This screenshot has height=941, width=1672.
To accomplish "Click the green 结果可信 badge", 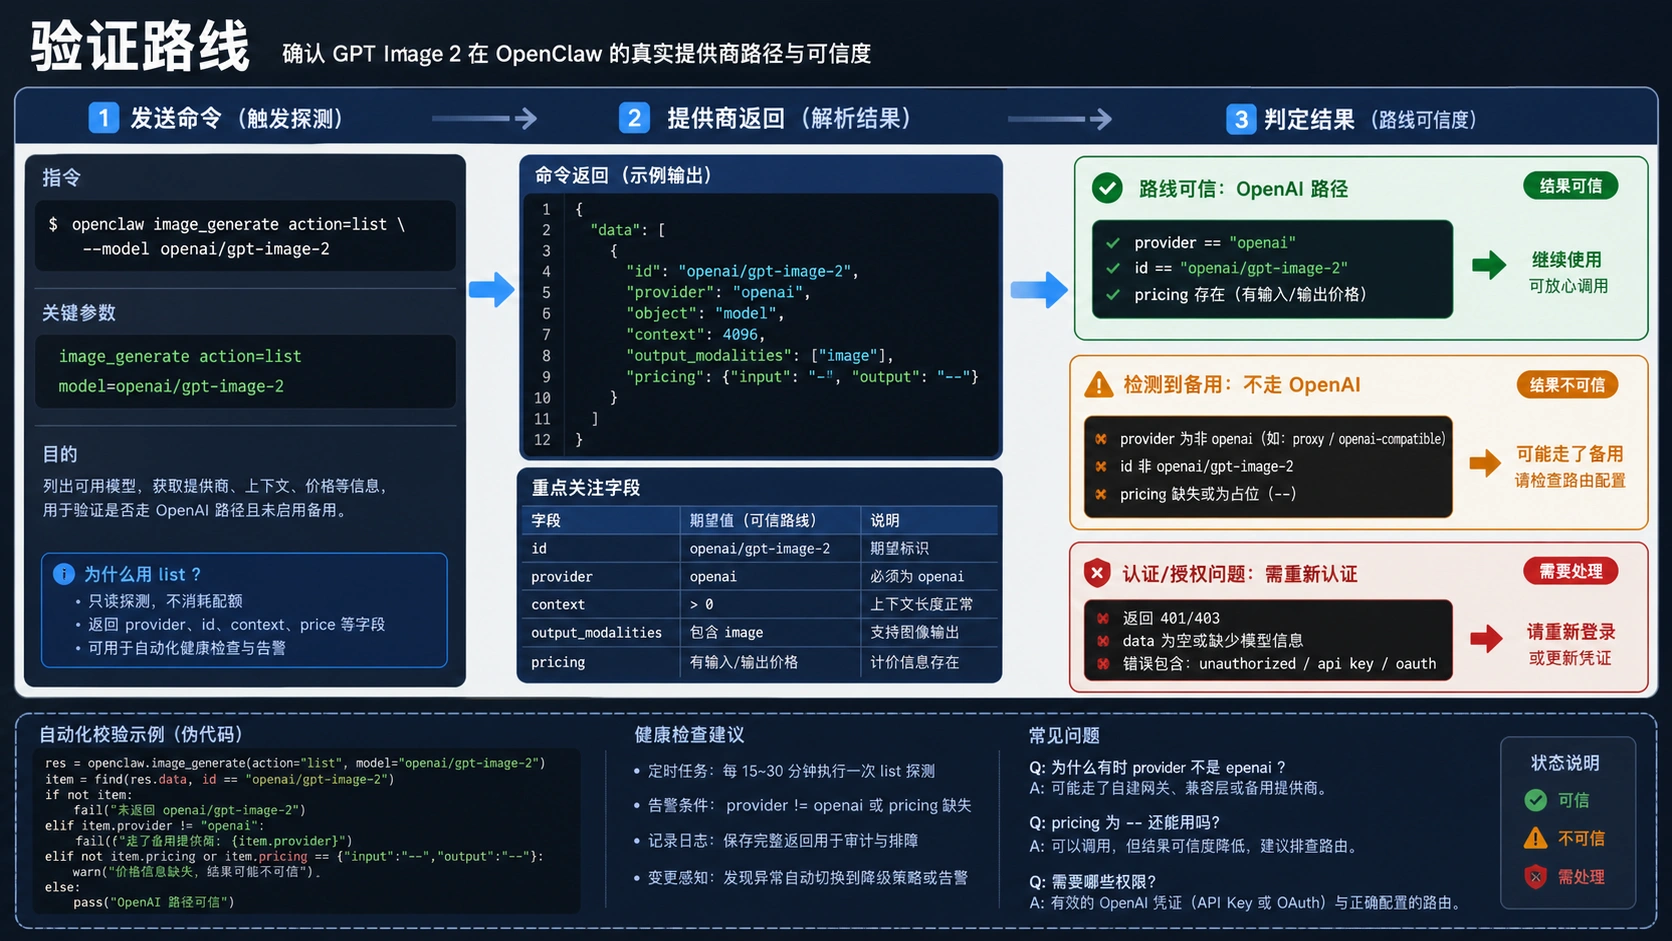I will tap(1571, 186).
